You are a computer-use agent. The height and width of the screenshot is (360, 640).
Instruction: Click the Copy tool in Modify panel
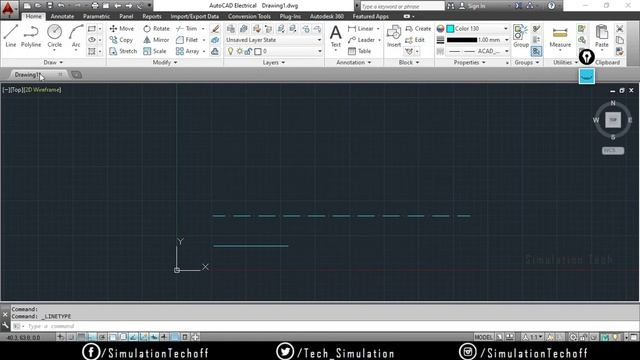121,40
